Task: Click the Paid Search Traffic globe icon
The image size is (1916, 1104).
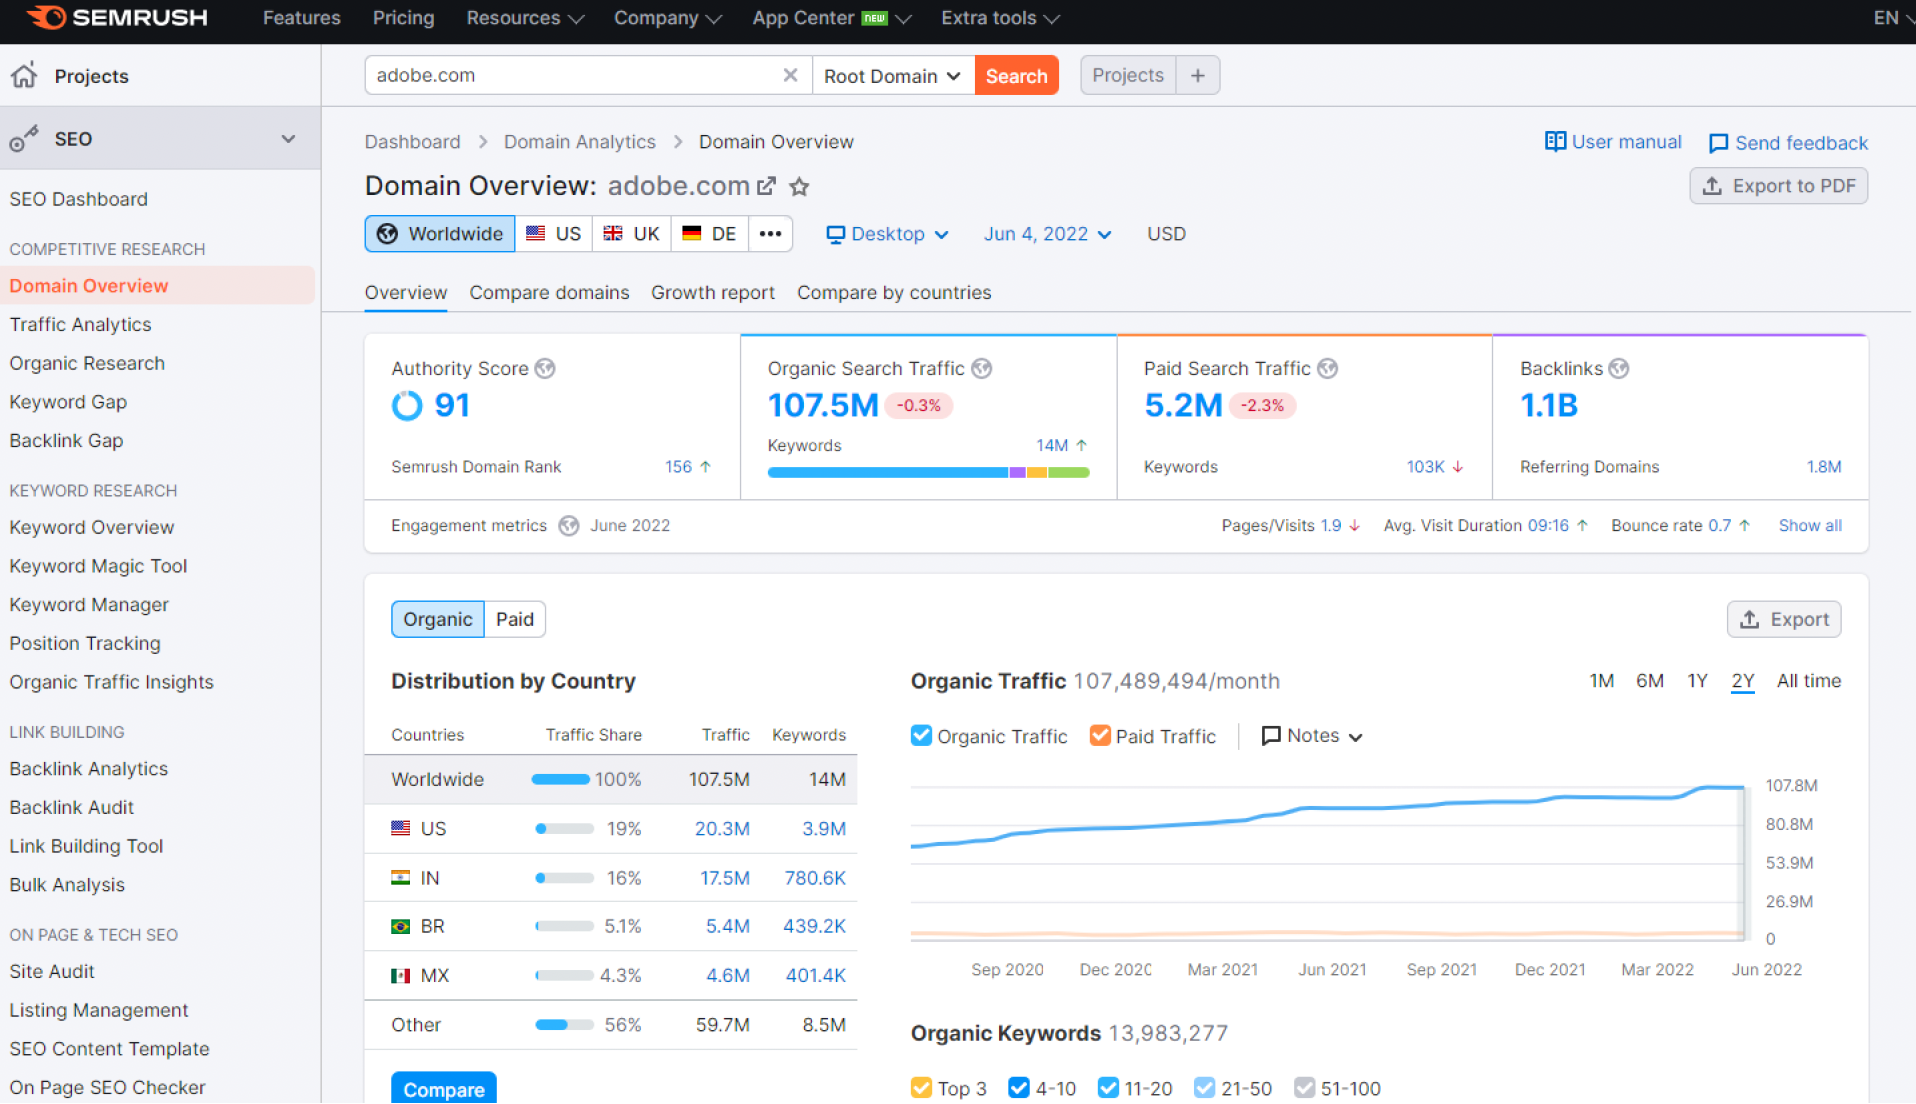Action: click(1327, 368)
